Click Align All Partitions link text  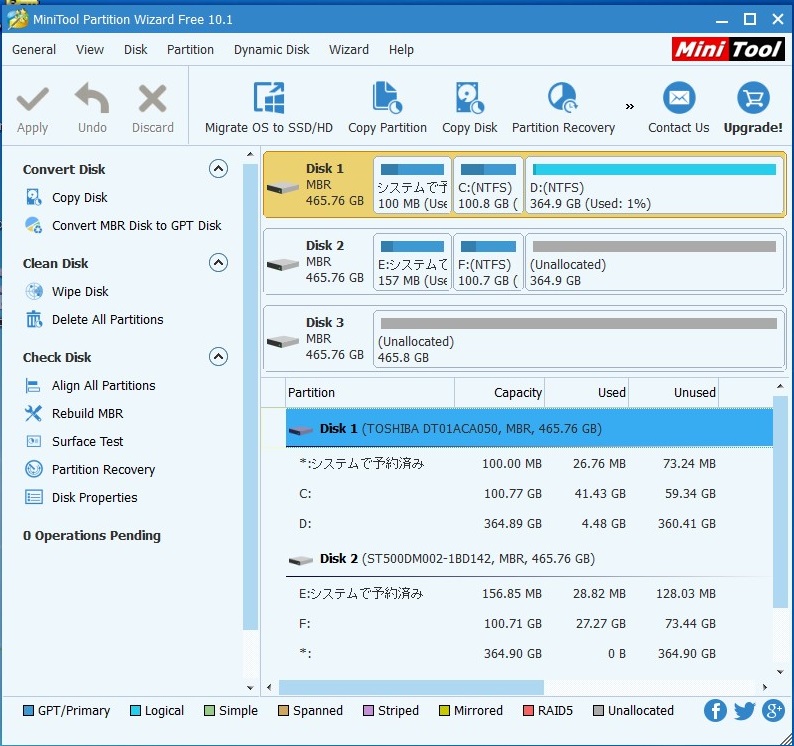point(103,386)
